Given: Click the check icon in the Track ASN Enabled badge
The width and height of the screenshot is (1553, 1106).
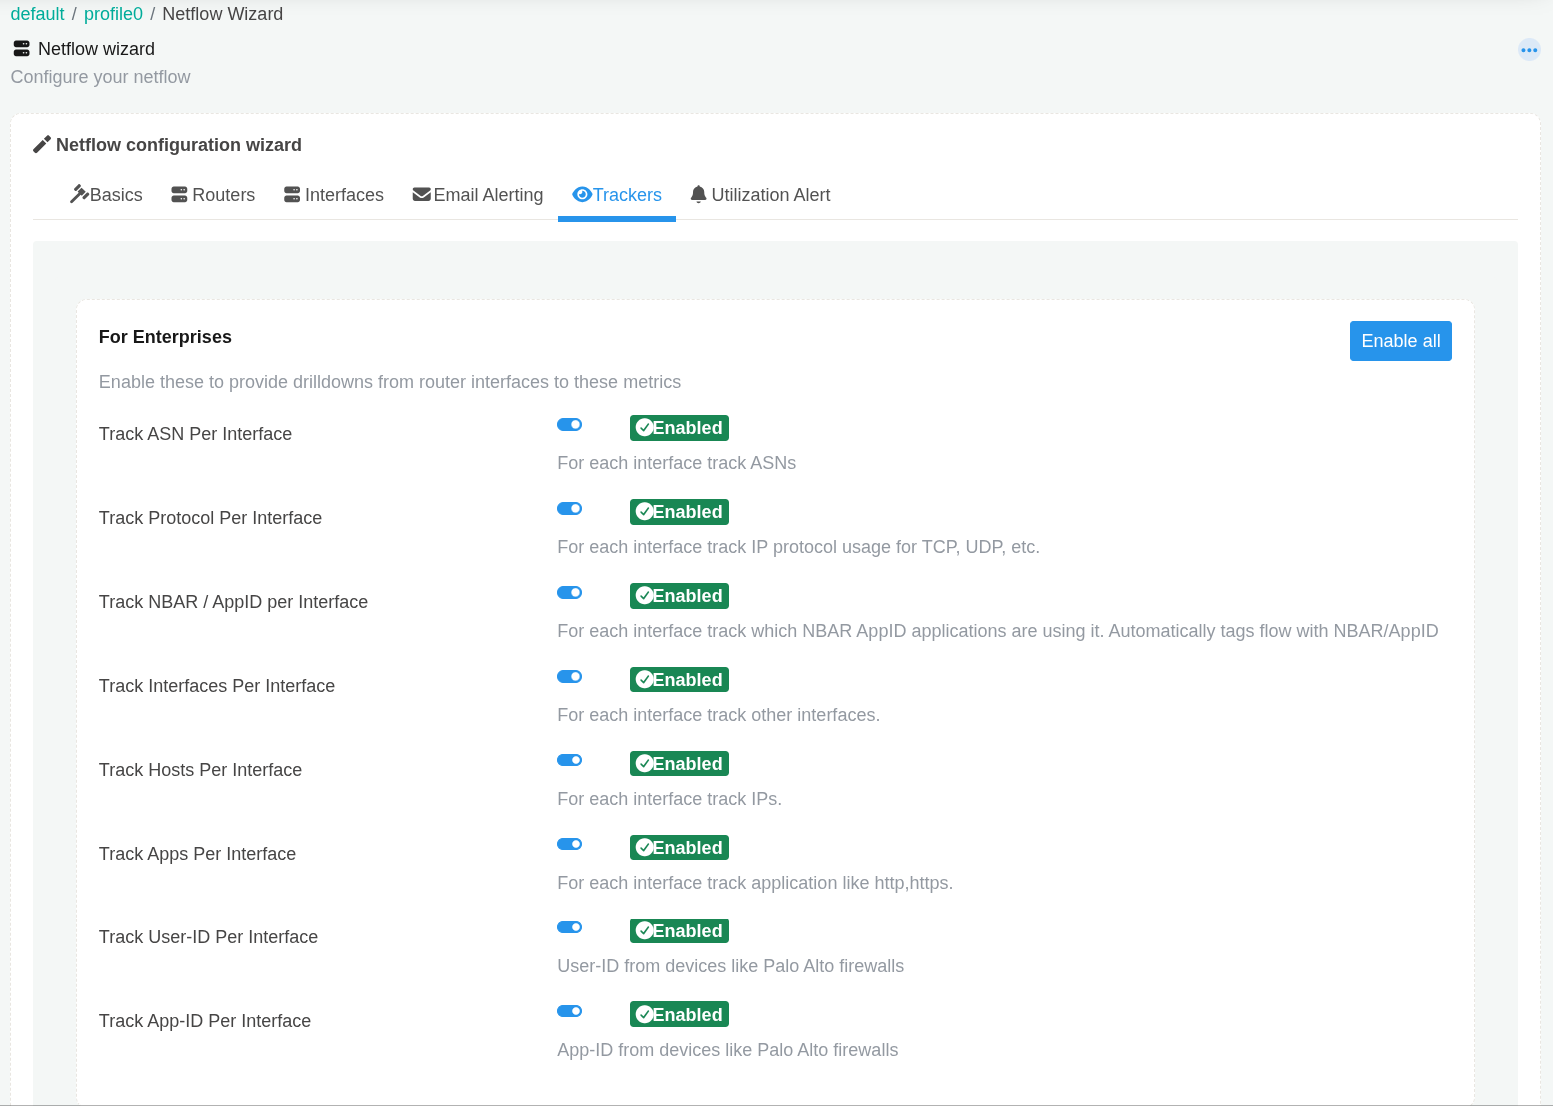Looking at the screenshot, I should click(x=645, y=428).
